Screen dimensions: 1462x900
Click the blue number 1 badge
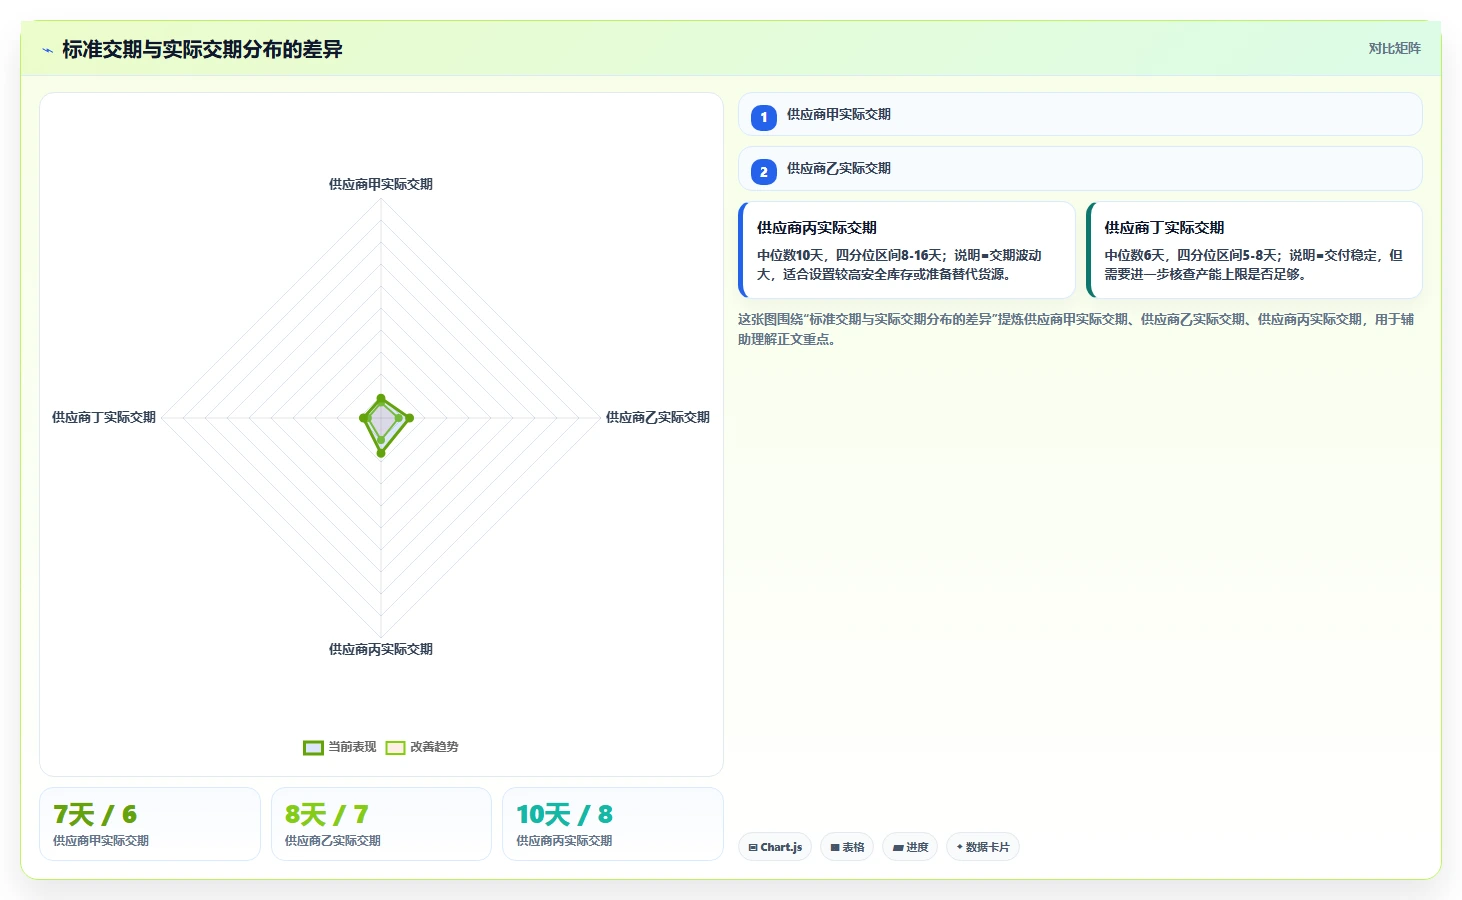coord(764,117)
